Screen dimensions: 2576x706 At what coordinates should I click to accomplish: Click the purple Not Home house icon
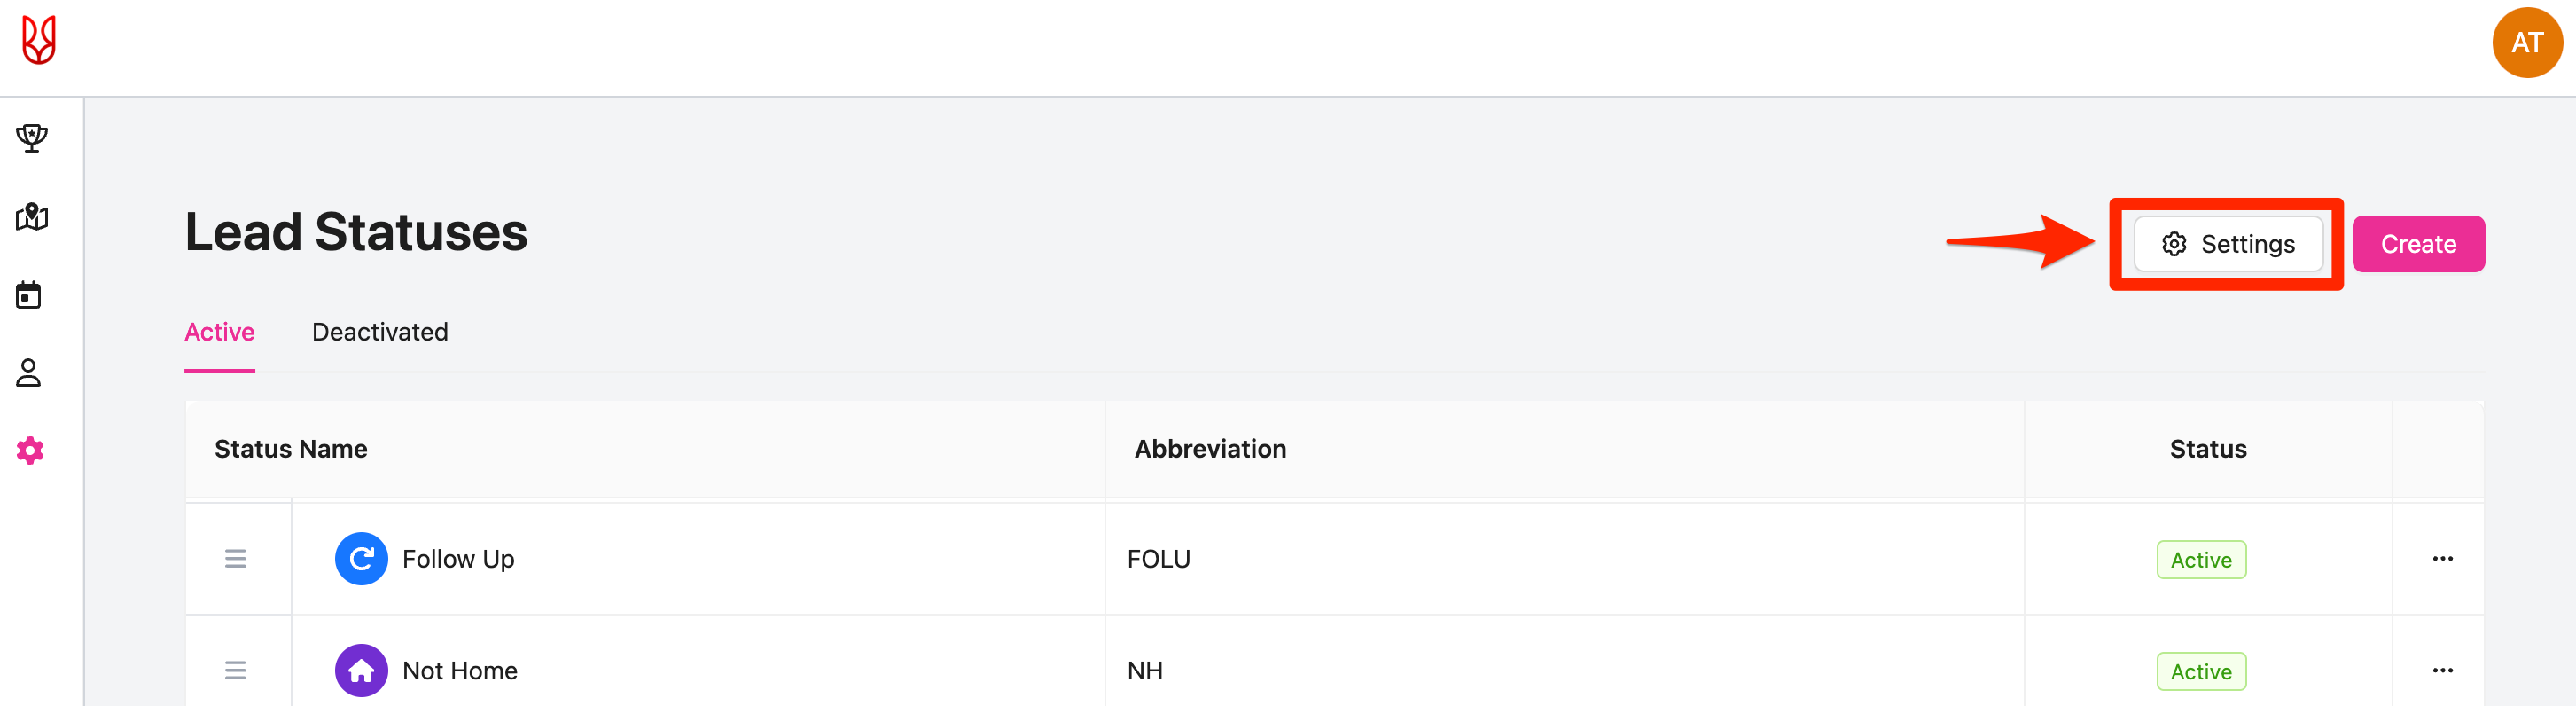click(x=361, y=670)
